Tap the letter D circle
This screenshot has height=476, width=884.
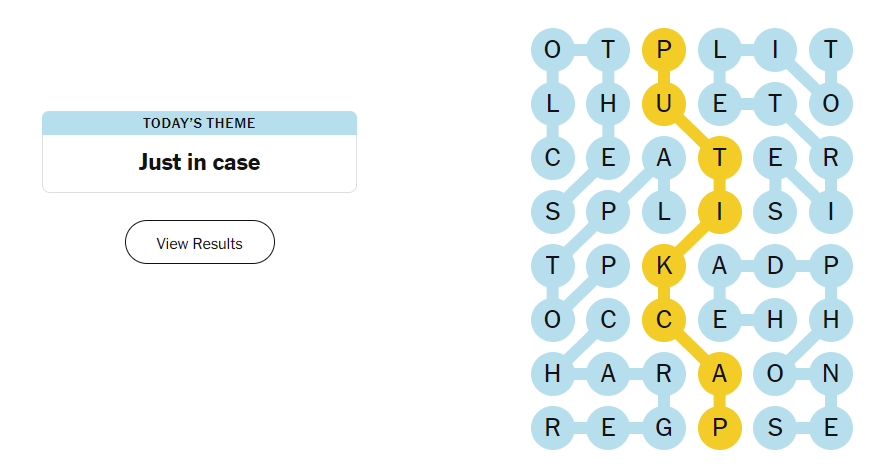click(x=775, y=265)
